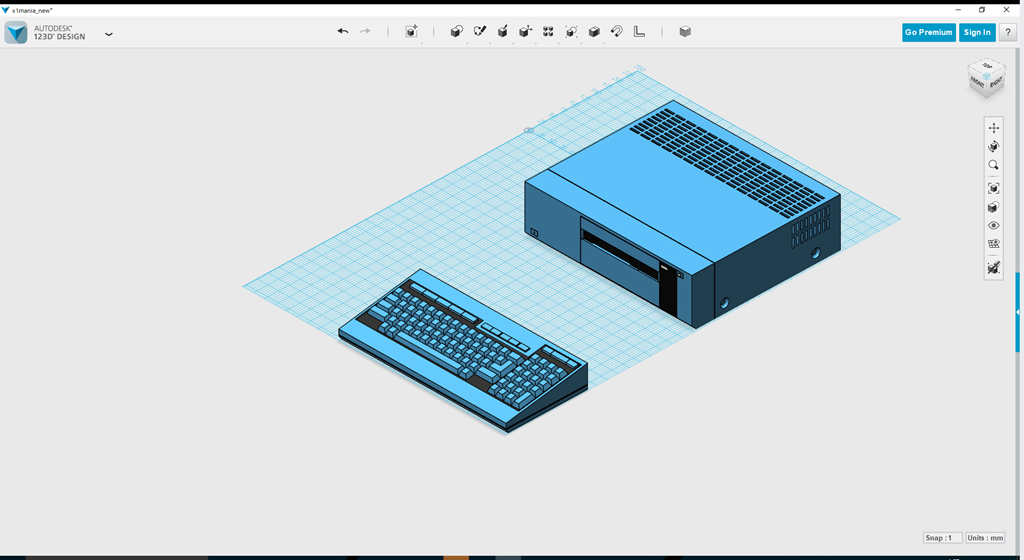Click the Go Premium button
Viewport: 1024px width, 560px height.
click(928, 32)
